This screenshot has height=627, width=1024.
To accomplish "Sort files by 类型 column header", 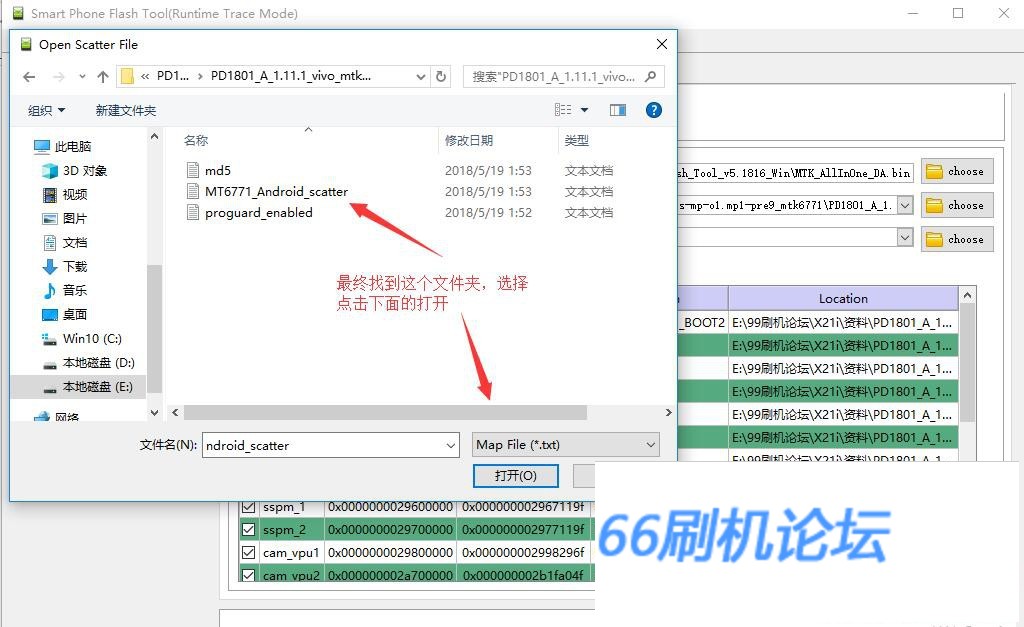I will (577, 140).
